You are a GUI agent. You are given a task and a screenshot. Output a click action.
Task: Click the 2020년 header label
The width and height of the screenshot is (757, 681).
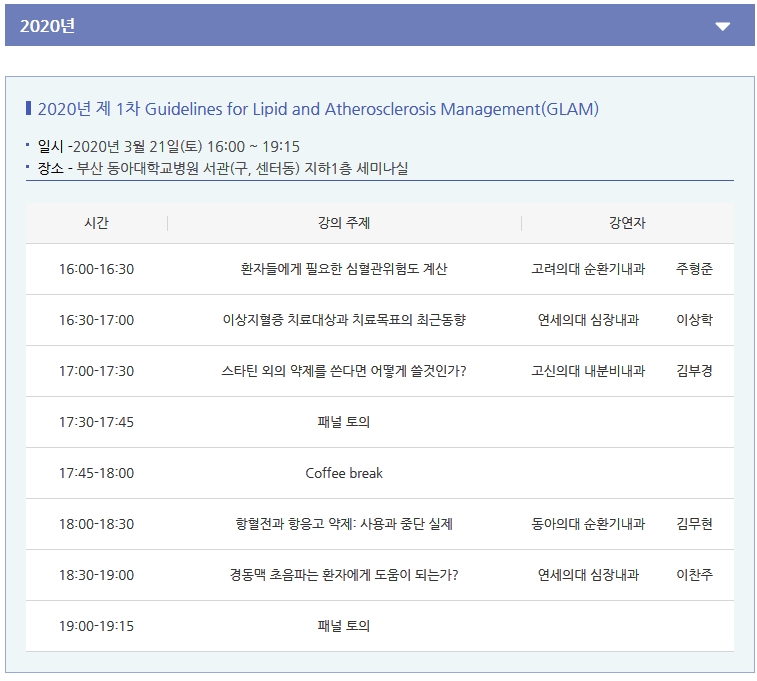[x=47, y=26]
